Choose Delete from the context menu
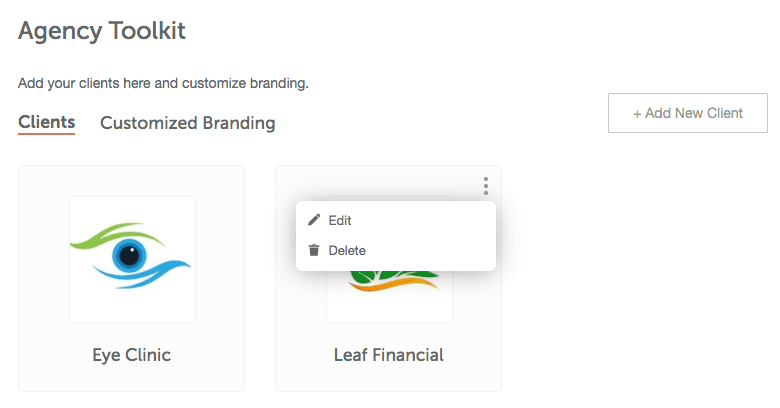The width and height of the screenshot is (780, 408). point(347,250)
